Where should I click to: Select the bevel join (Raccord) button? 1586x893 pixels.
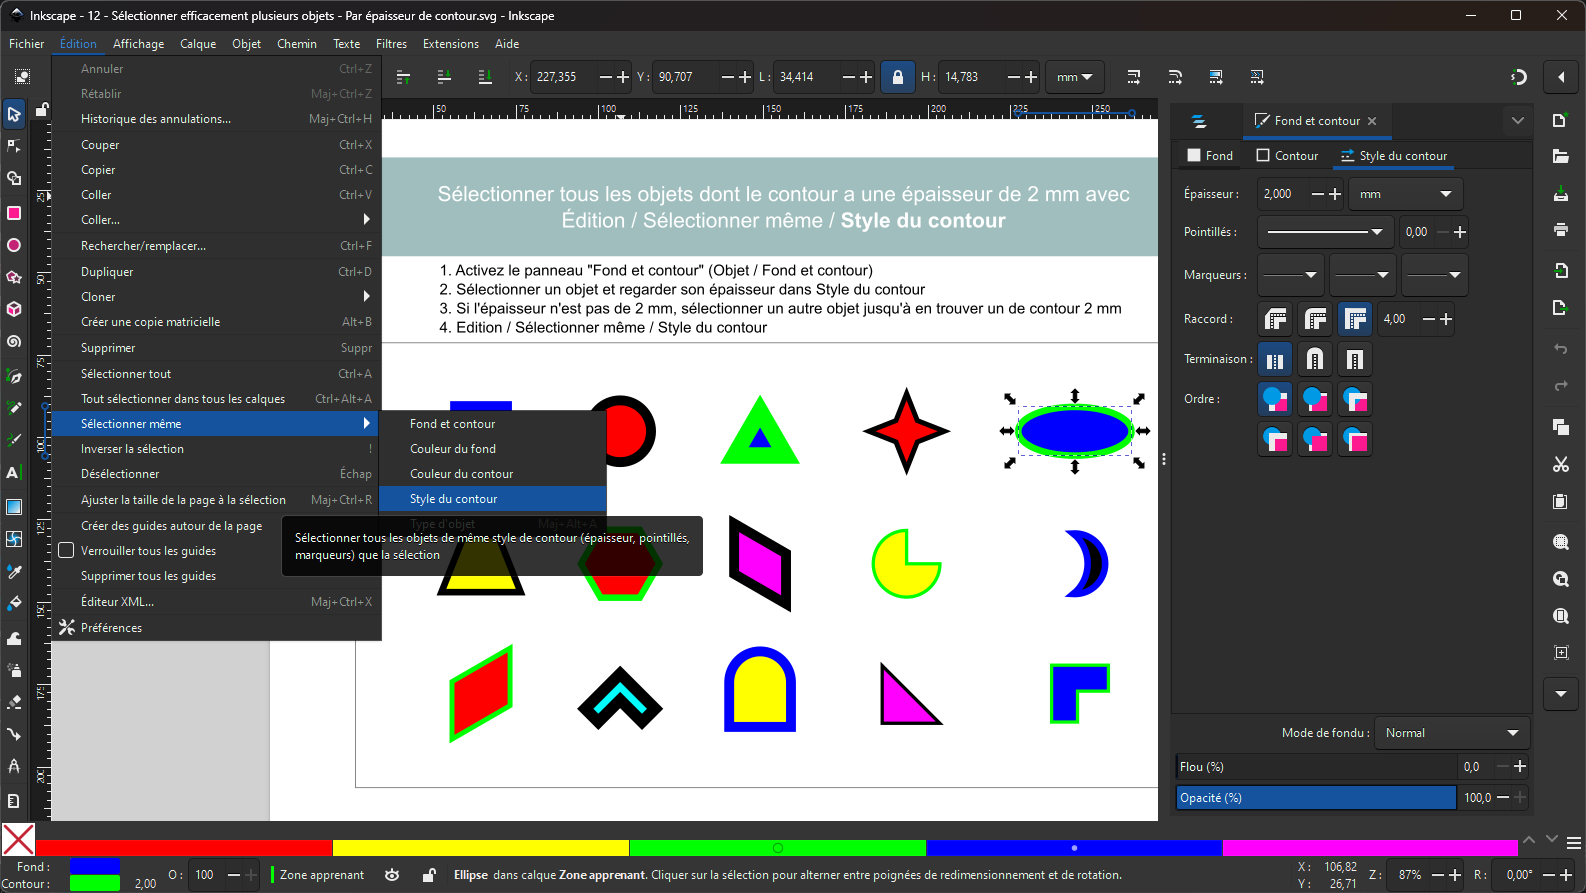[x=1275, y=319]
